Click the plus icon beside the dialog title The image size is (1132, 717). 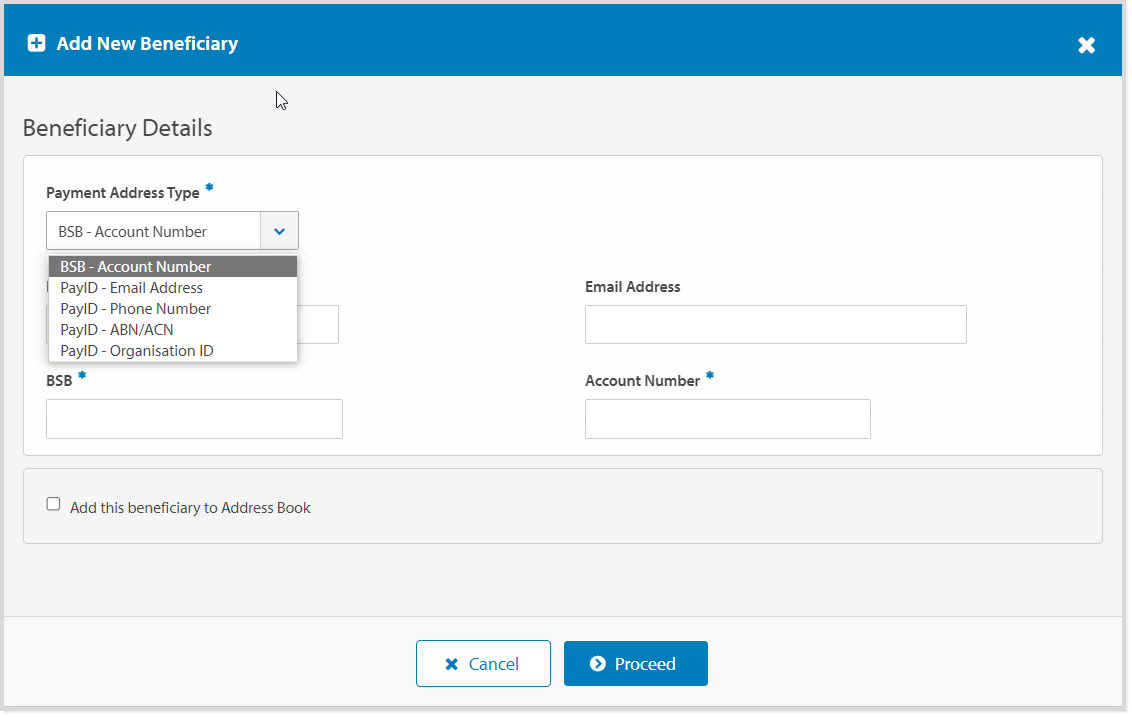pyautogui.click(x=36, y=43)
